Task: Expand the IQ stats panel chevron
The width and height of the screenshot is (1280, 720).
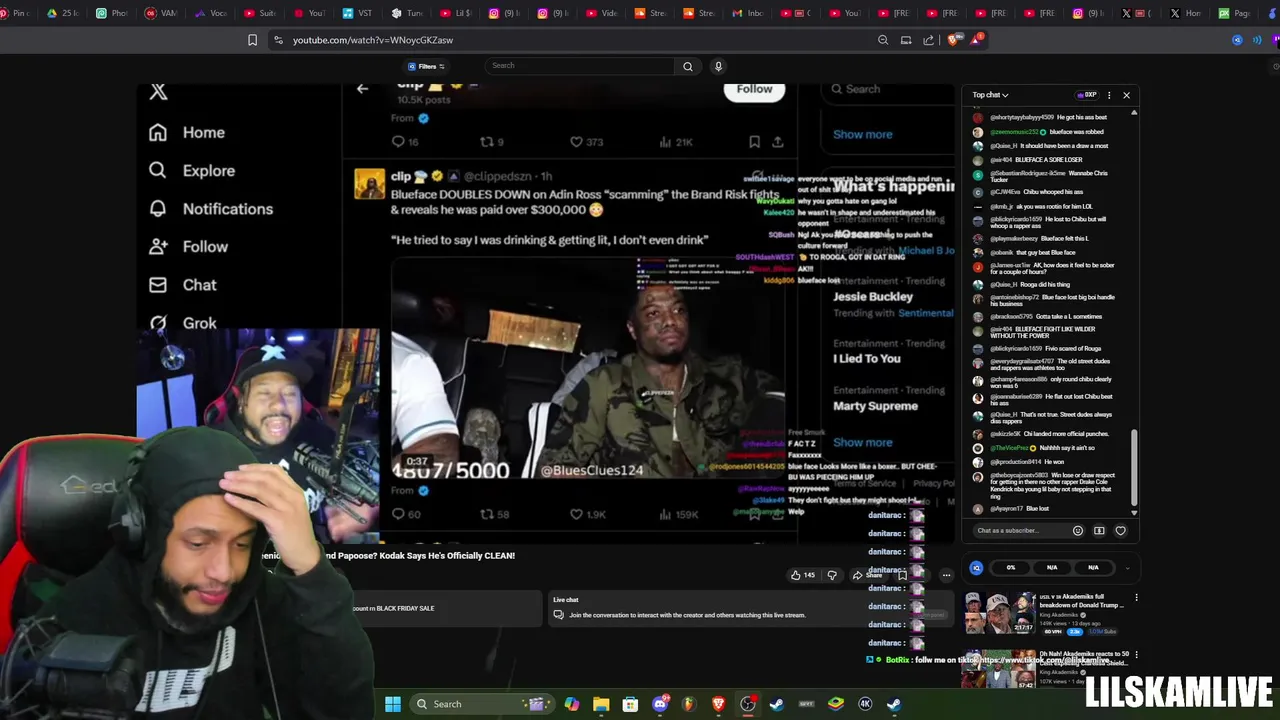Action: tap(1127, 568)
